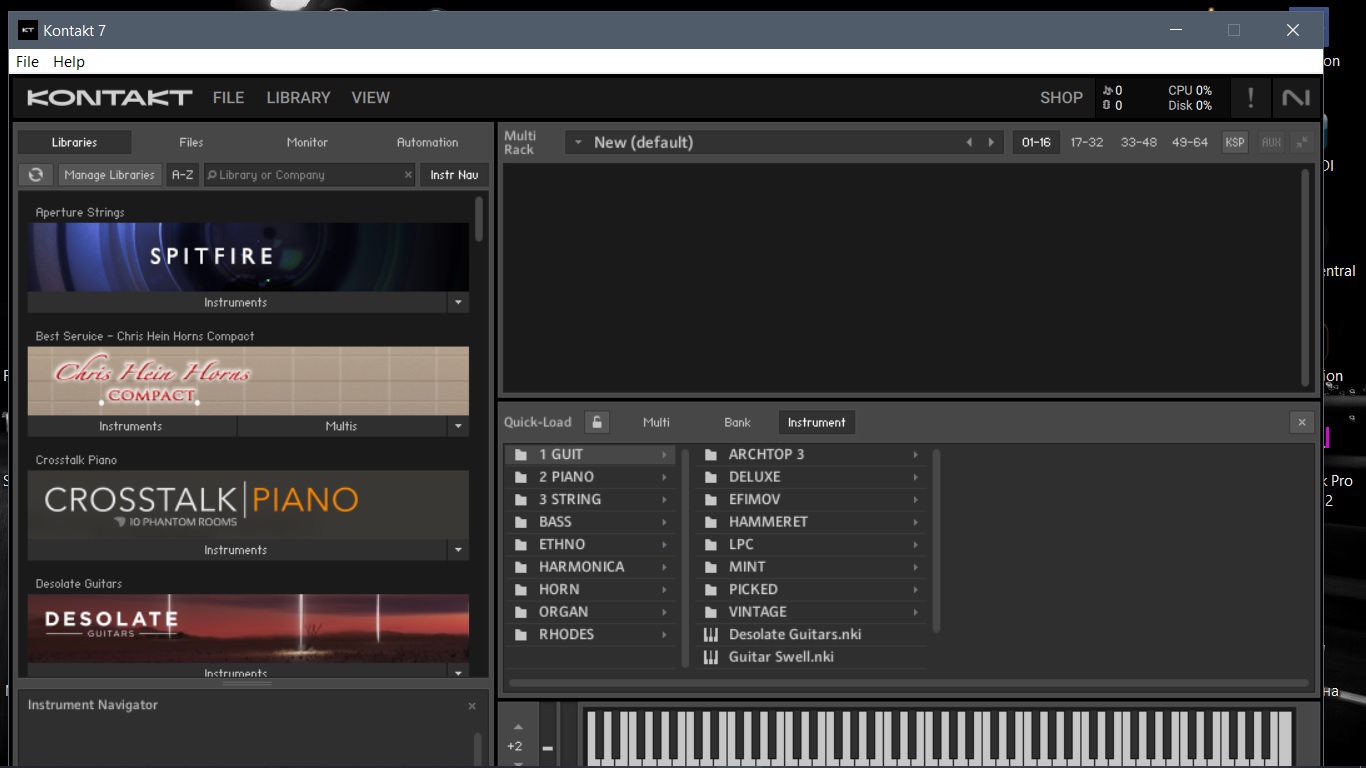Viewport: 1366px width, 768px height.
Task: Click the folder icon beside BASS
Action: pos(521,522)
